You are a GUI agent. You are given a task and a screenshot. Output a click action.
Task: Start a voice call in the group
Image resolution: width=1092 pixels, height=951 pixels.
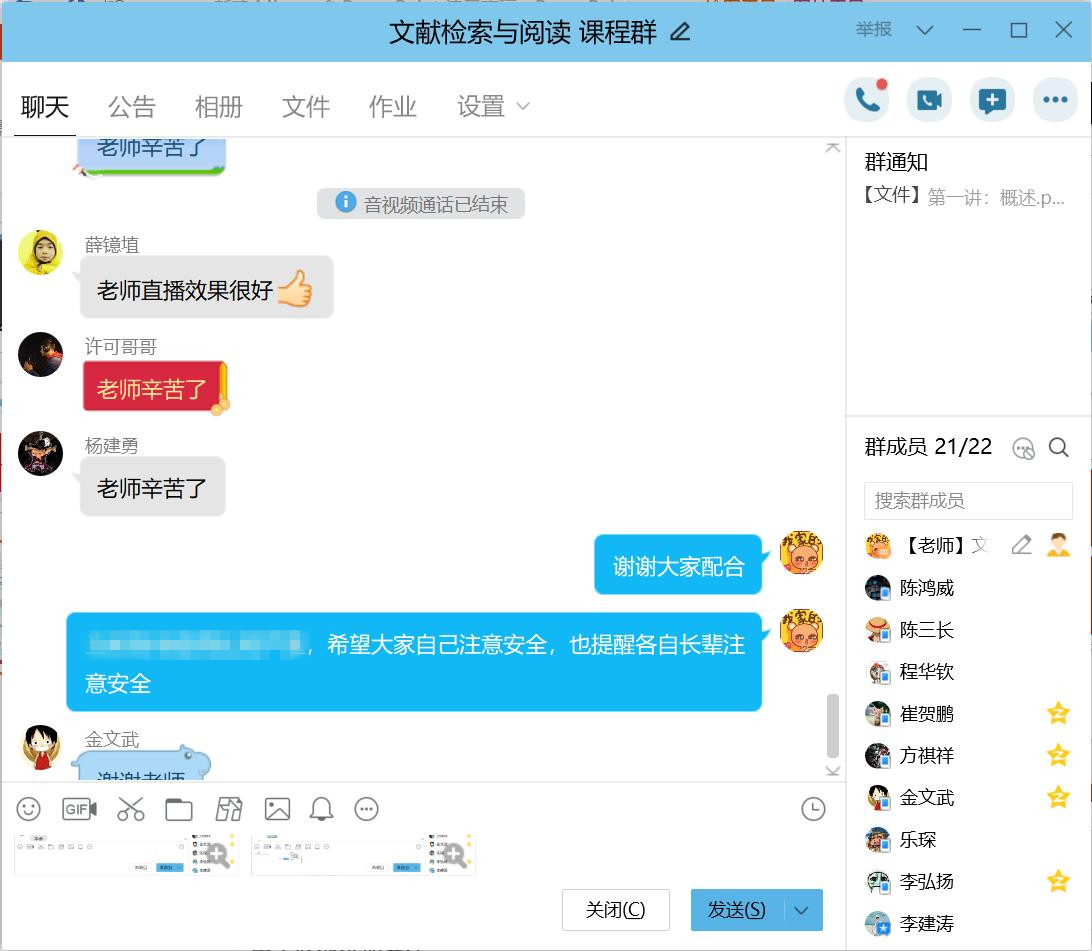(866, 100)
